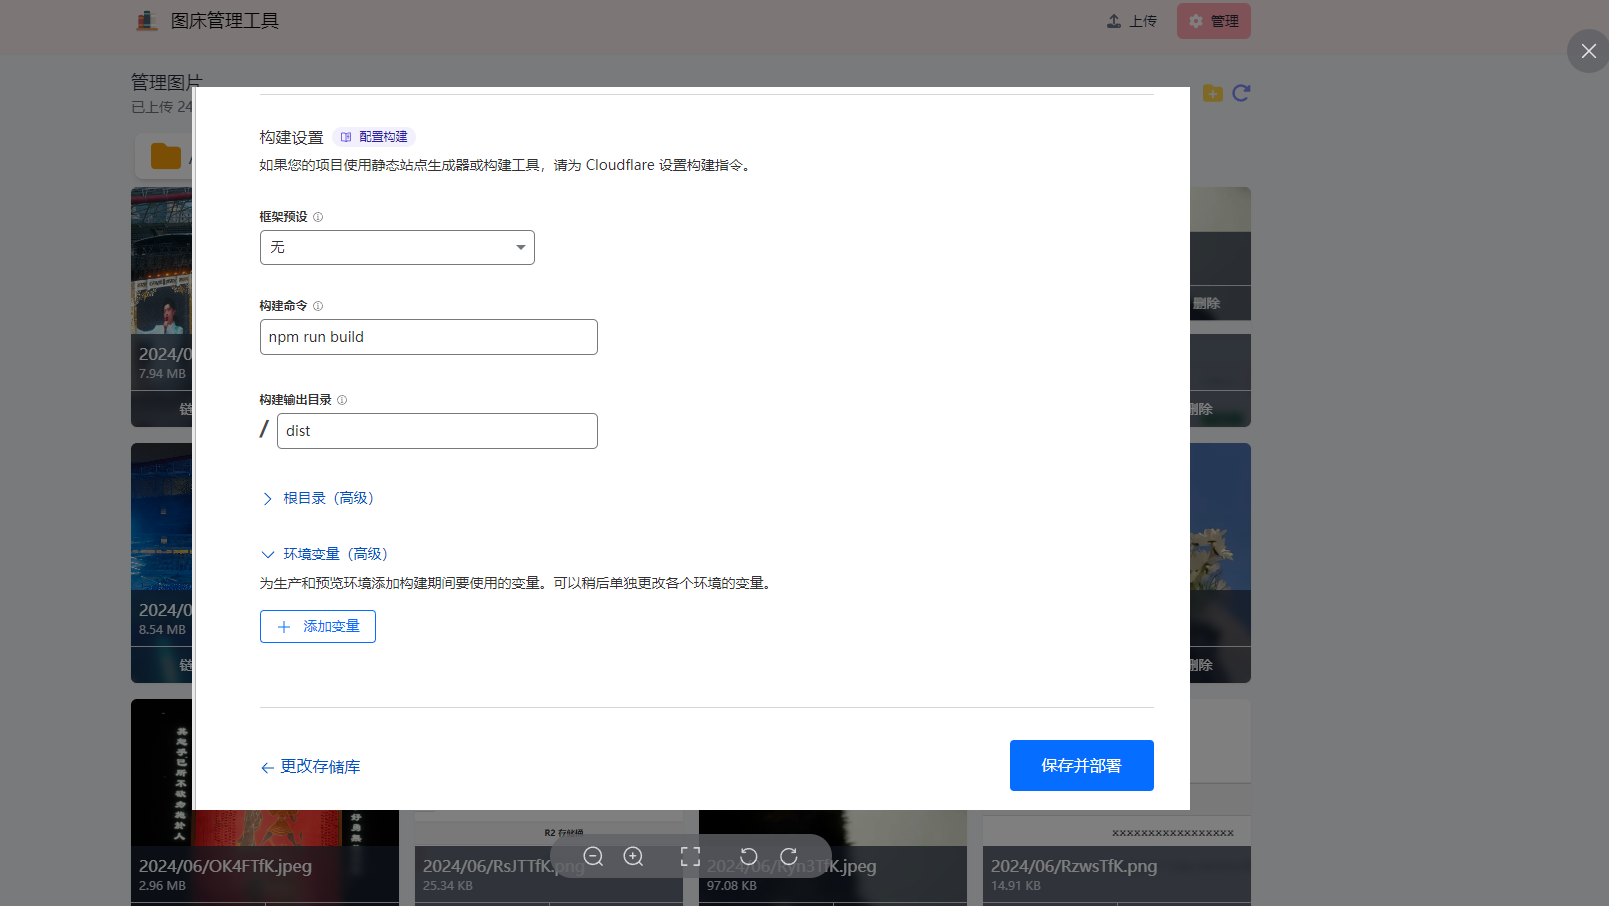Click the 2024/06/RzwsTfK.png file name
Viewport: 1609px width, 906px height.
(1074, 866)
